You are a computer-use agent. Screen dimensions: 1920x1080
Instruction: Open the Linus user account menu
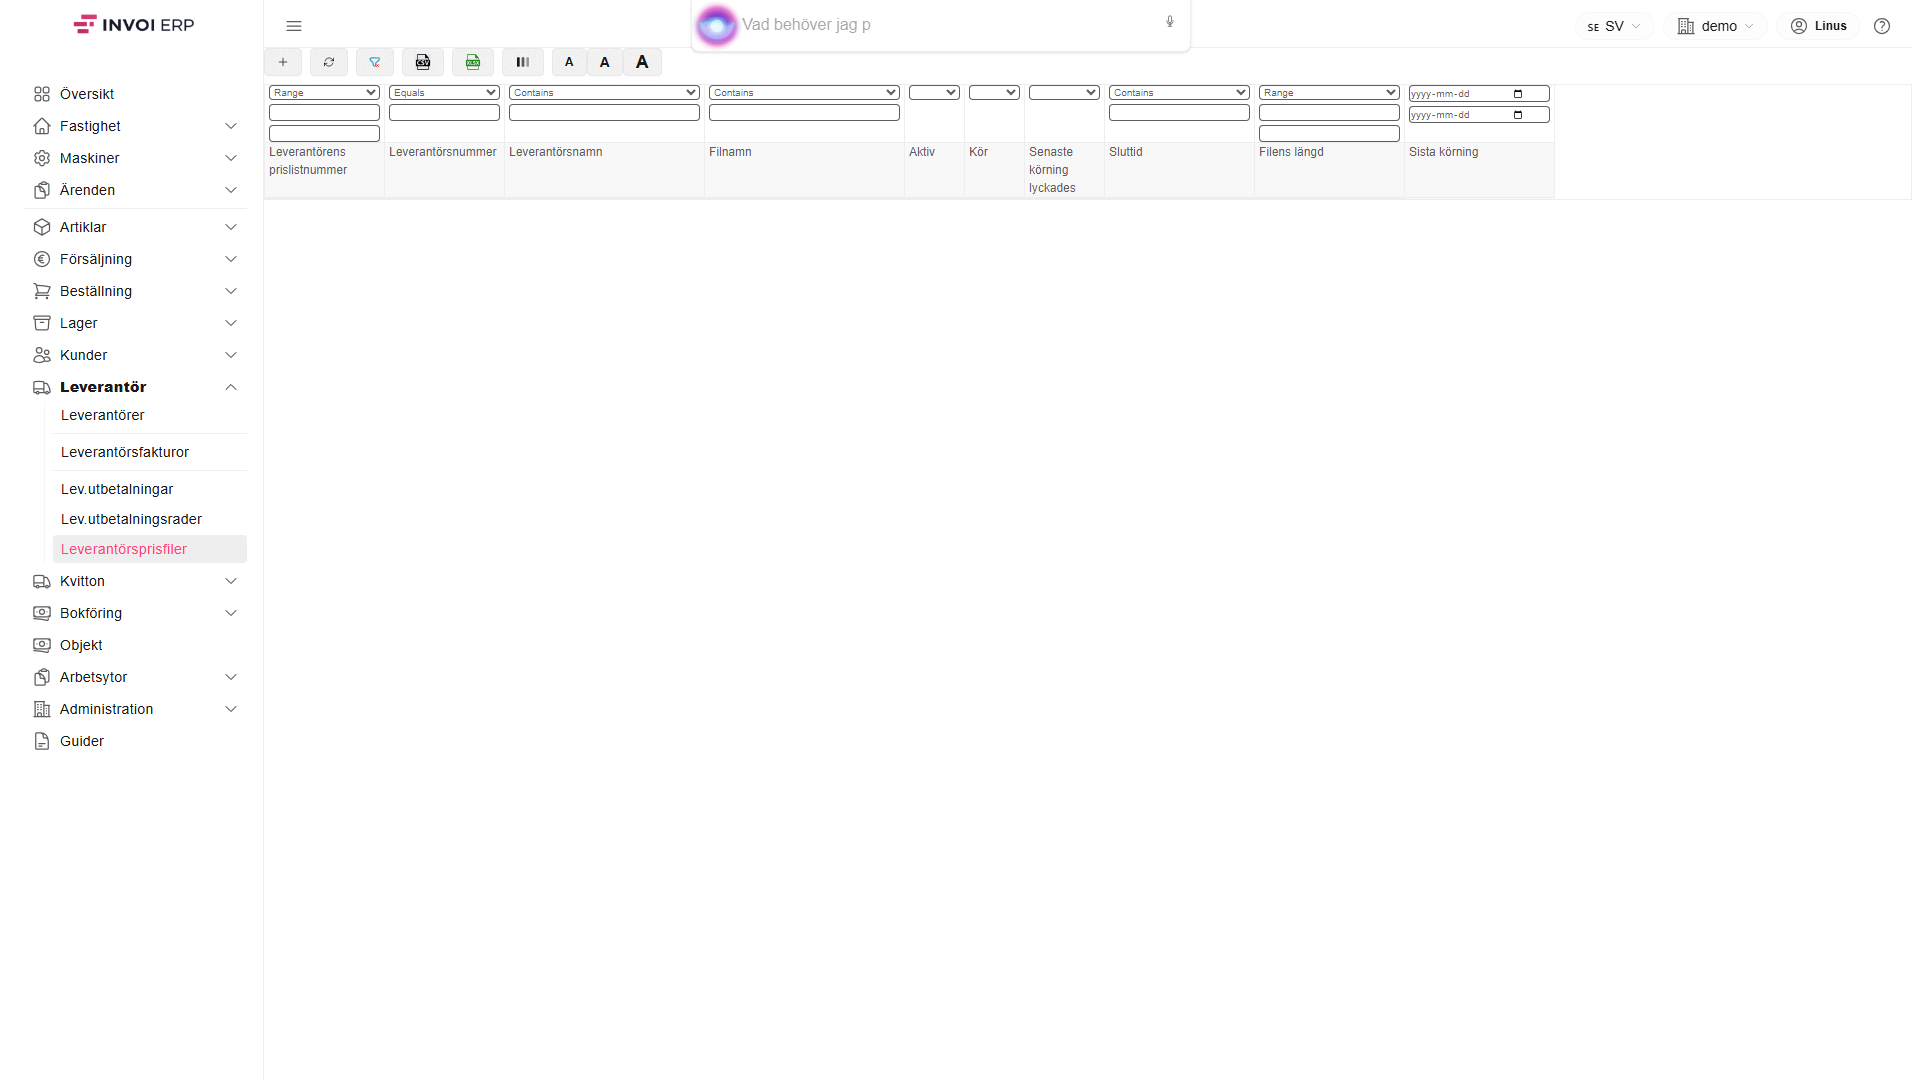point(1819,26)
